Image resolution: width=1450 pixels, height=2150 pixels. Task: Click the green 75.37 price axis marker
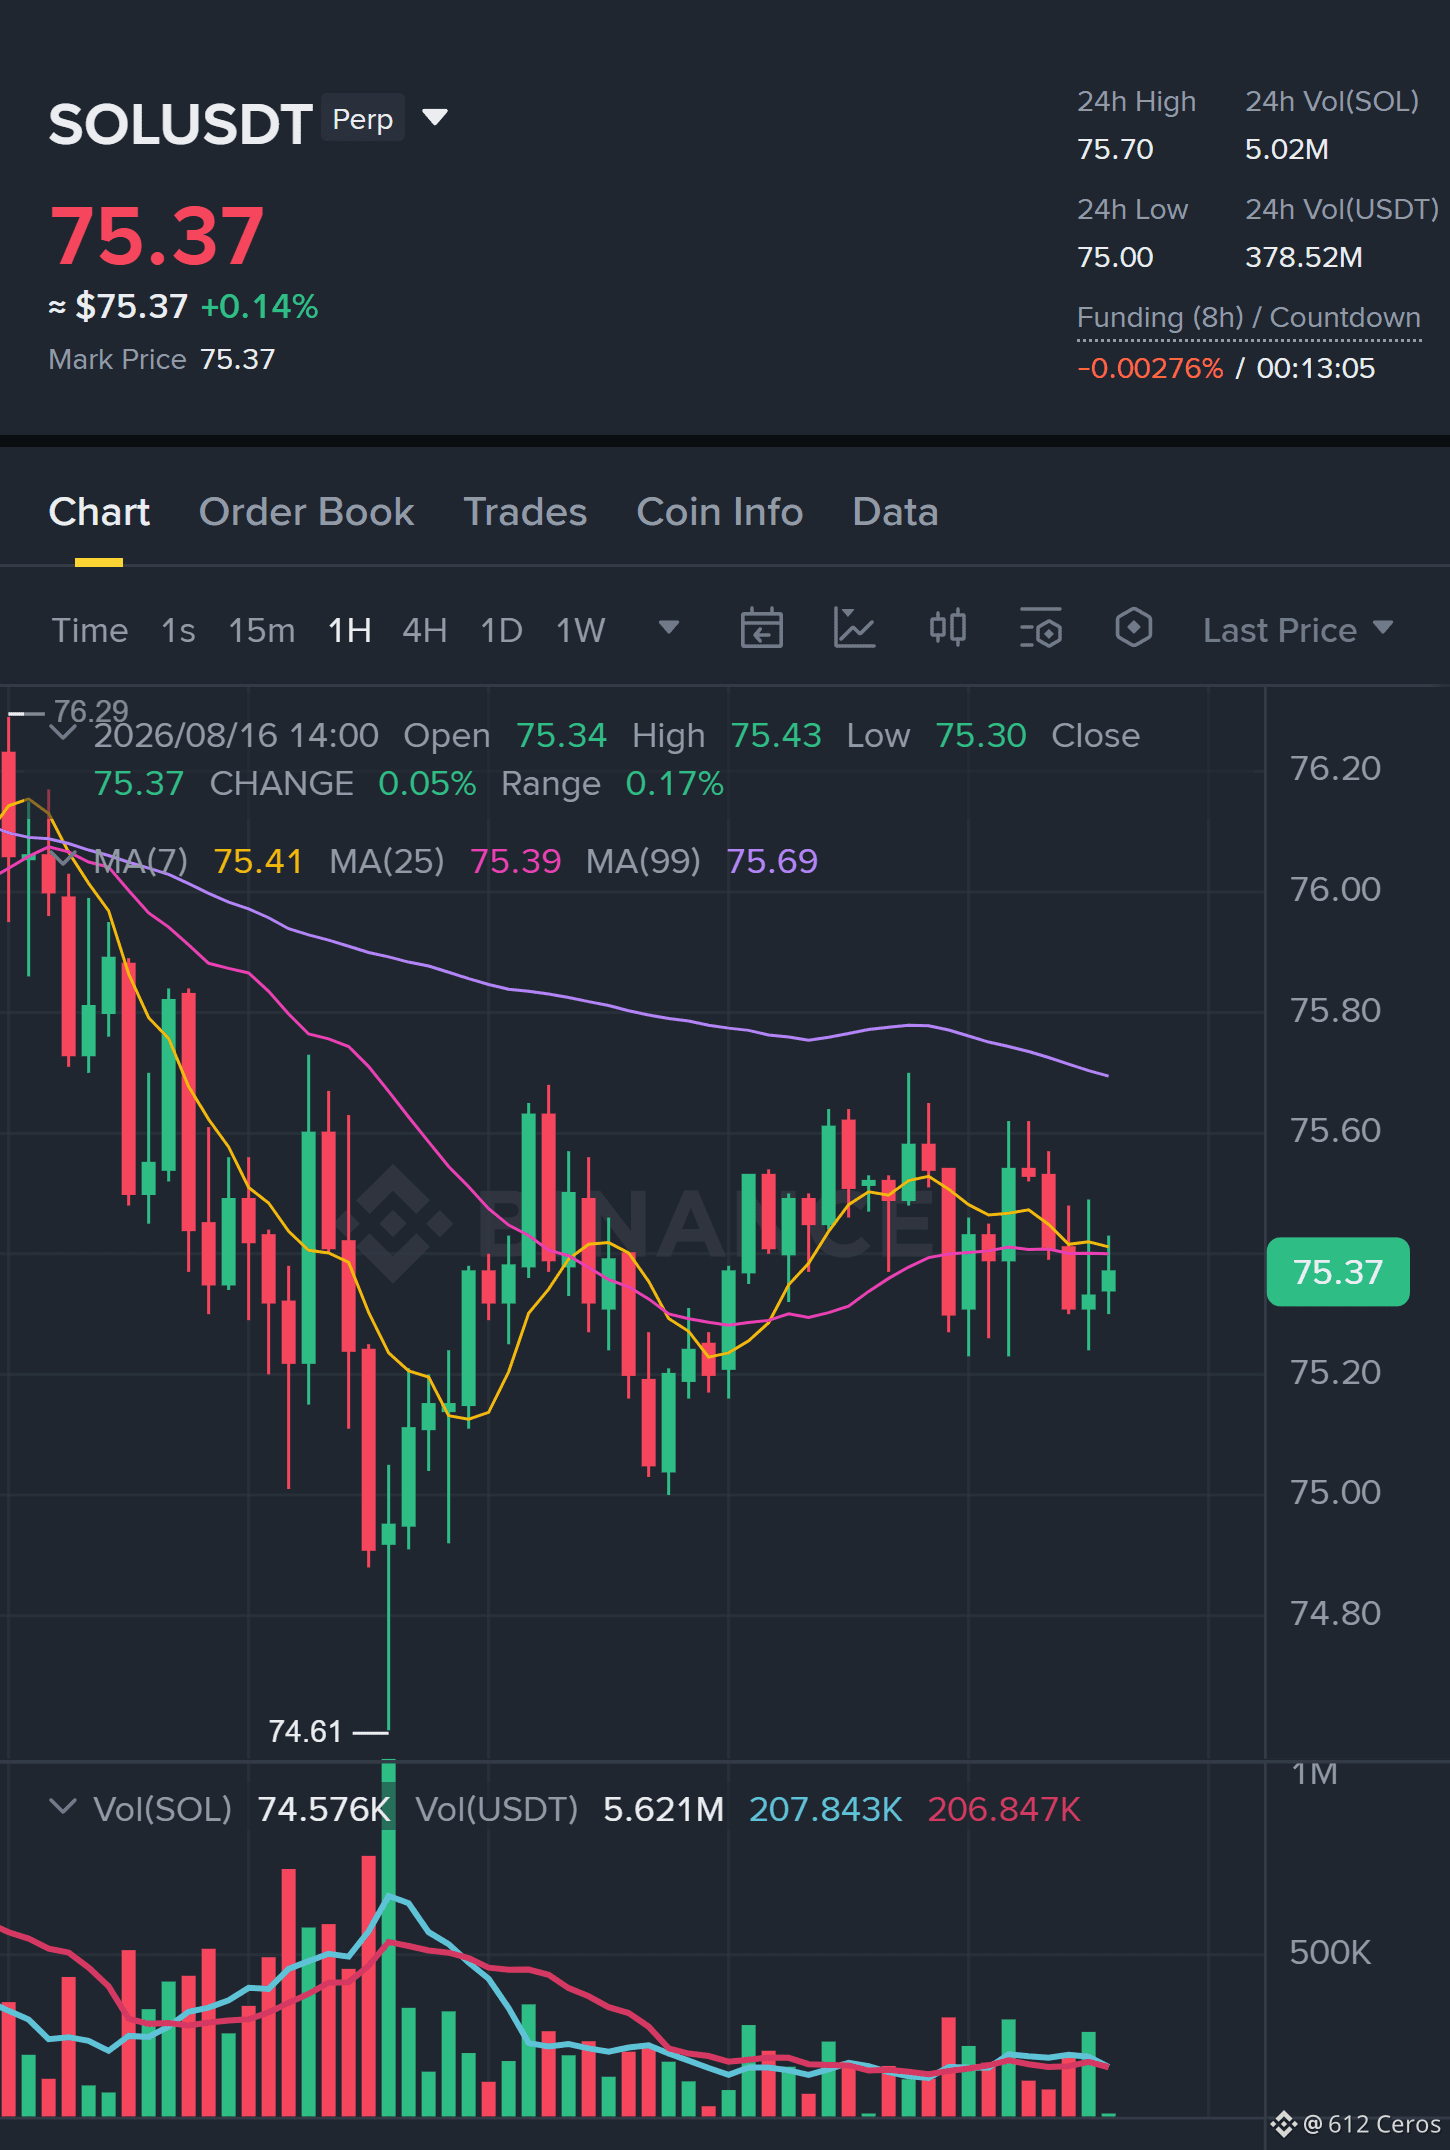tap(1337, 1272)
